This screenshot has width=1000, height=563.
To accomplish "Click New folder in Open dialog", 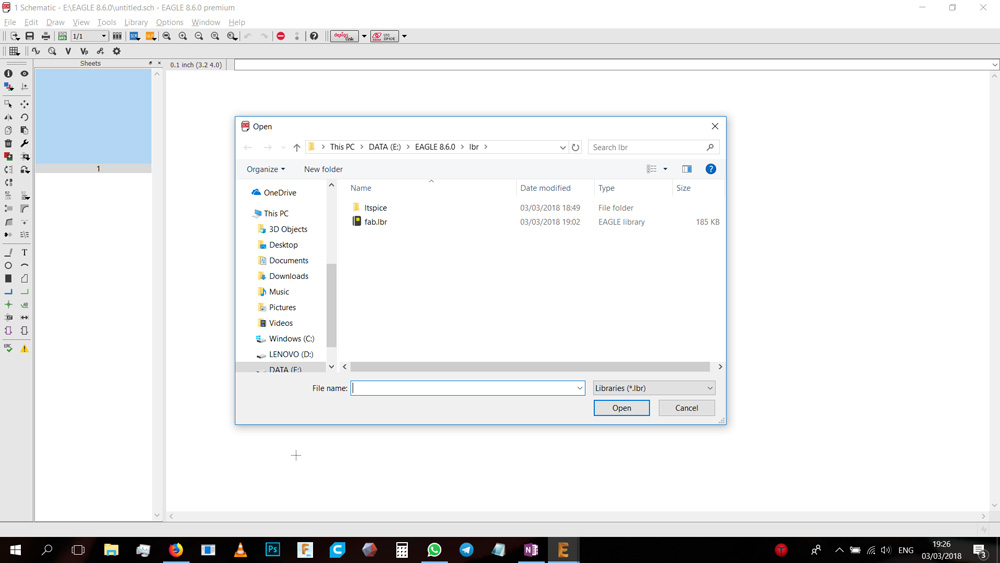I will coord(323,169).
